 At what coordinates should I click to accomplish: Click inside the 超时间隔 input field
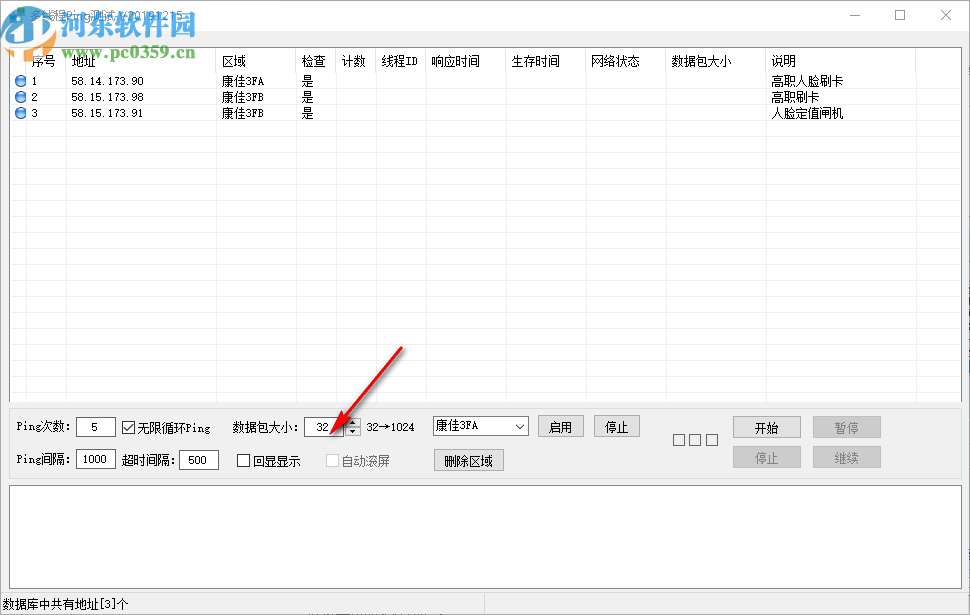click(x=197, y=459)
